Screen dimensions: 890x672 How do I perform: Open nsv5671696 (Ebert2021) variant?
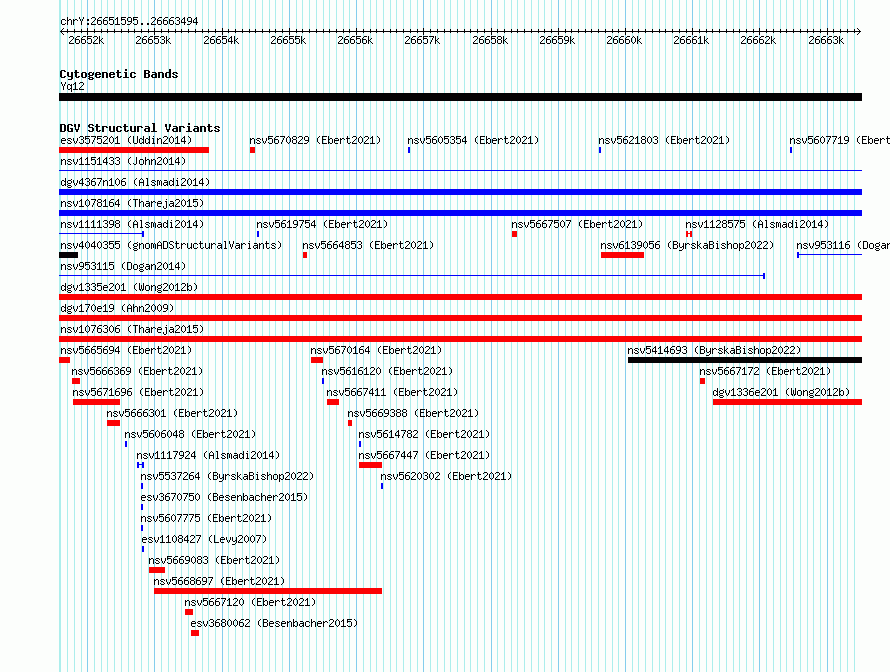pos(138,392)
